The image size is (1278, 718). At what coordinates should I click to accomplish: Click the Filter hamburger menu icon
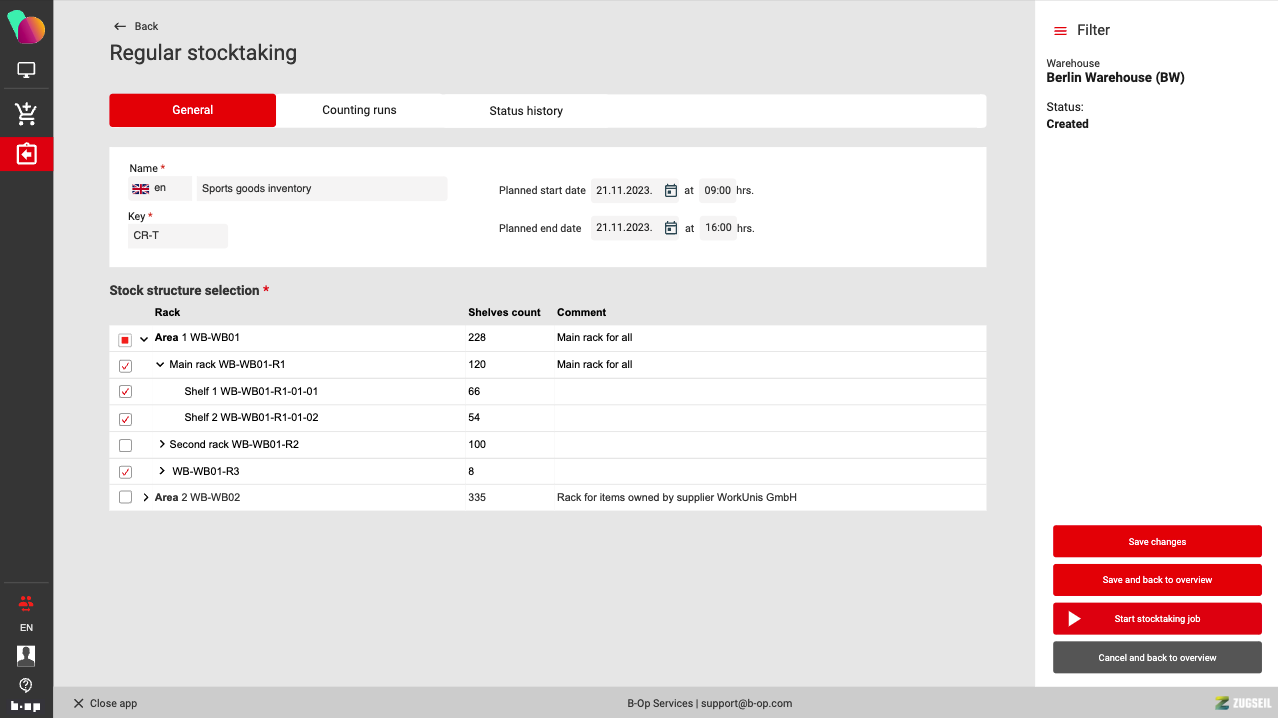click(1060, 31)
